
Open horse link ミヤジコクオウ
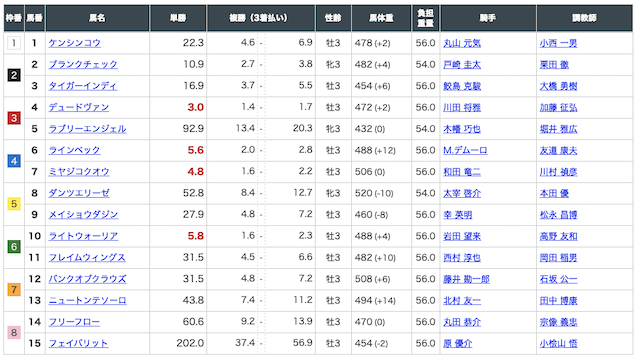point(79,171)
